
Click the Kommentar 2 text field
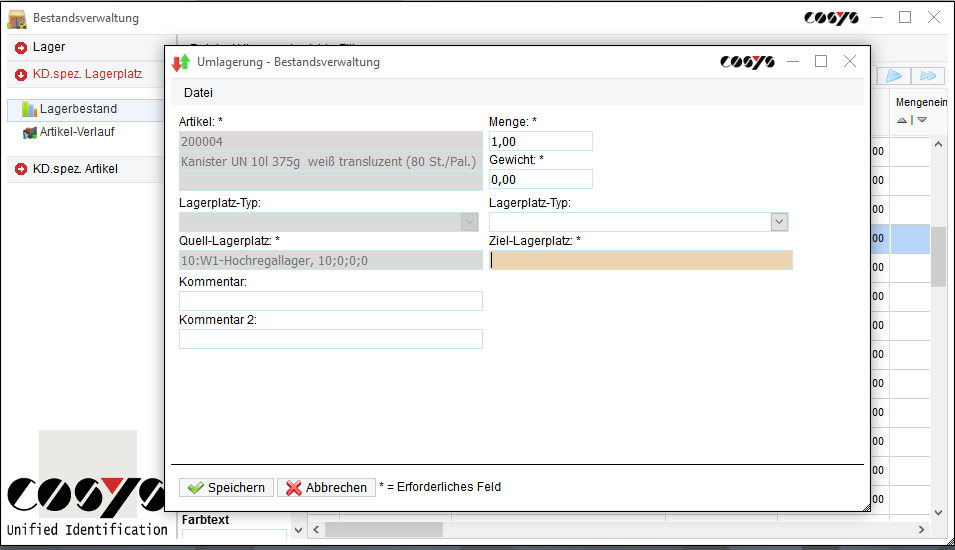coord(330,339)
